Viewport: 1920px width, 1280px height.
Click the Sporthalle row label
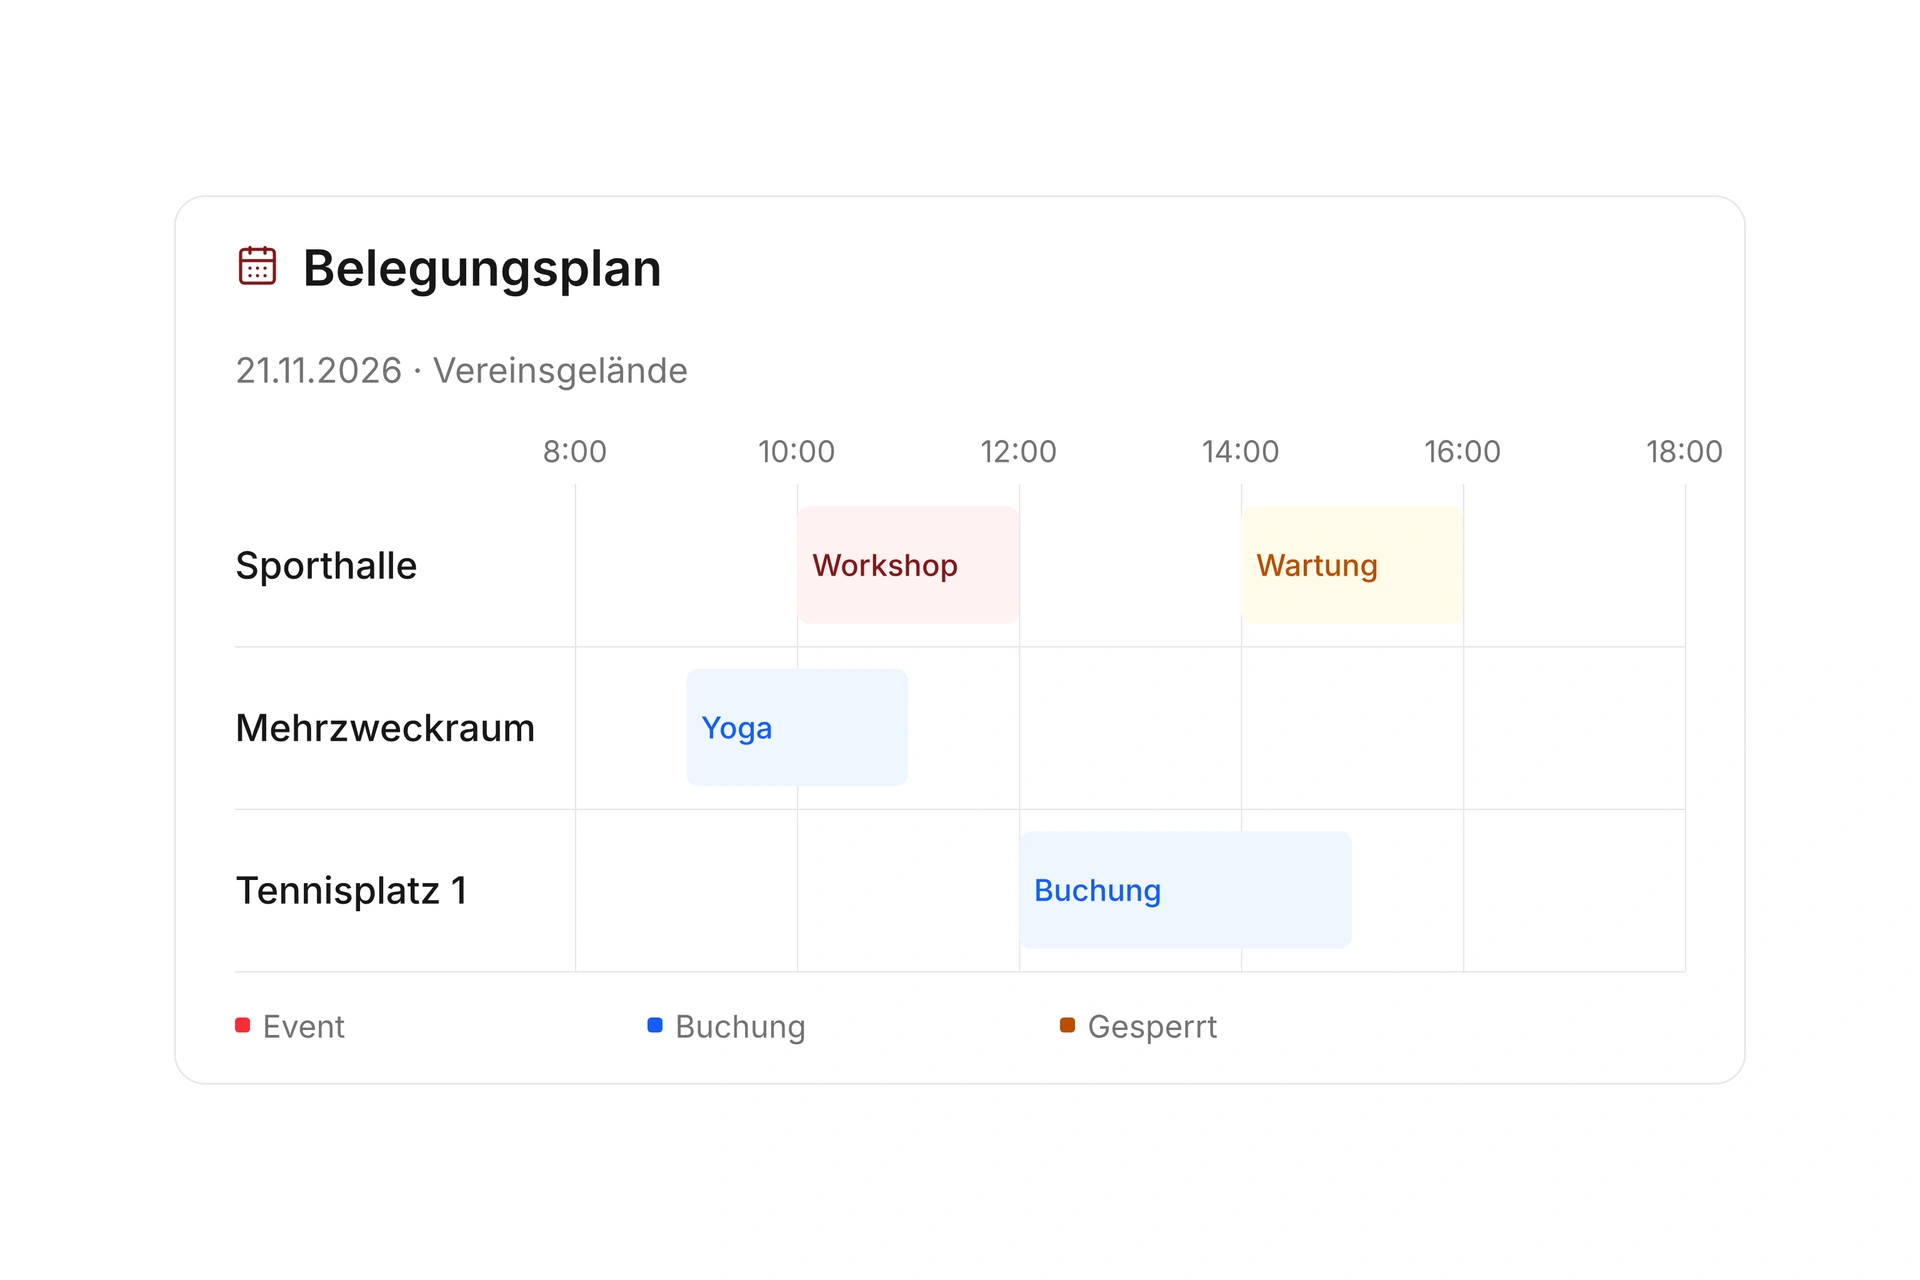(x=326, y=566)
